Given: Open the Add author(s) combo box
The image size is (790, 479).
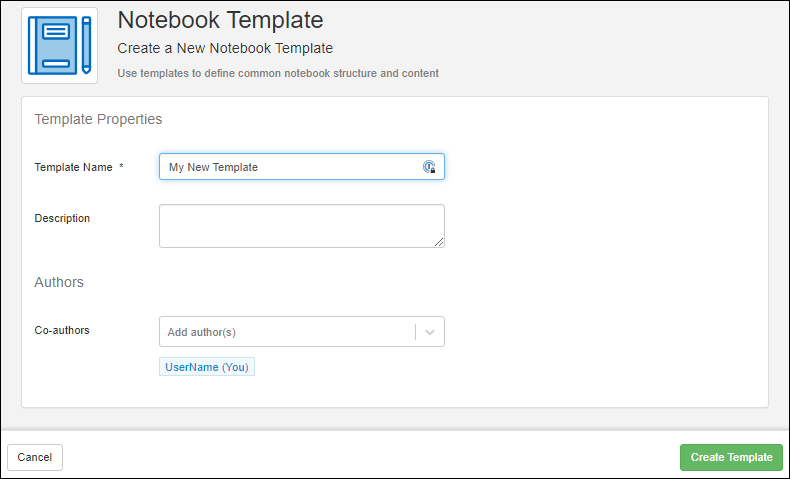Looking at the screenshot, I should click(287, 332).
